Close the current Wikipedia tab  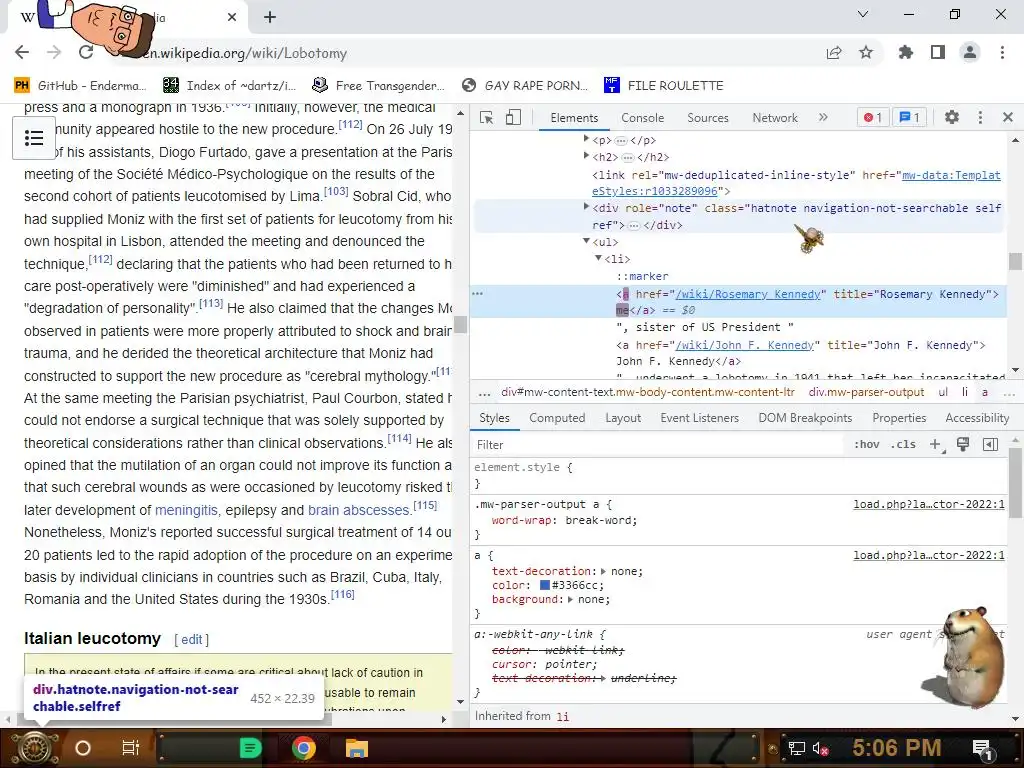coord(232,18)
